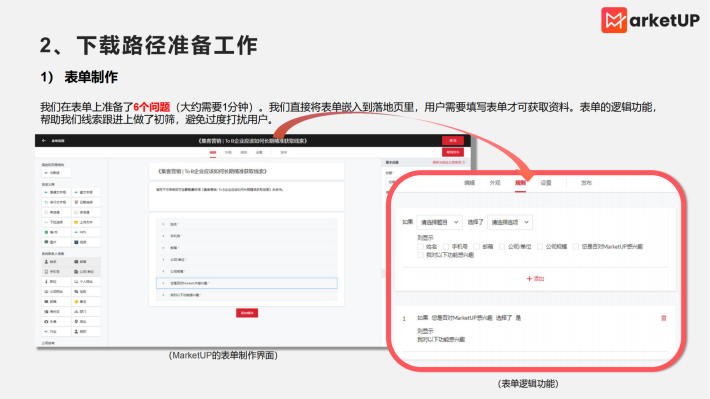Open the 请选择题目 dropdown
The image size is (710, 399).
[439, 222]
